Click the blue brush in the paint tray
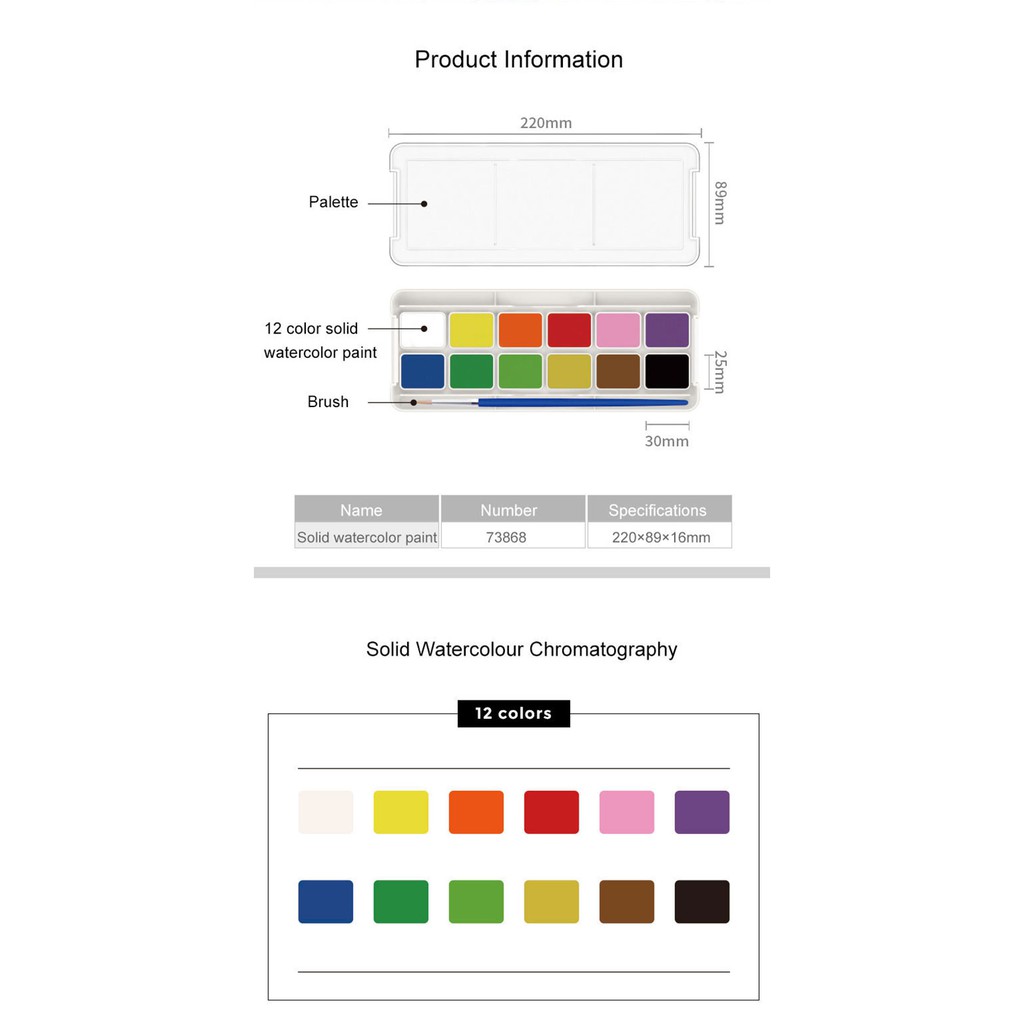1024x1024 pixels. click(580, 403)
